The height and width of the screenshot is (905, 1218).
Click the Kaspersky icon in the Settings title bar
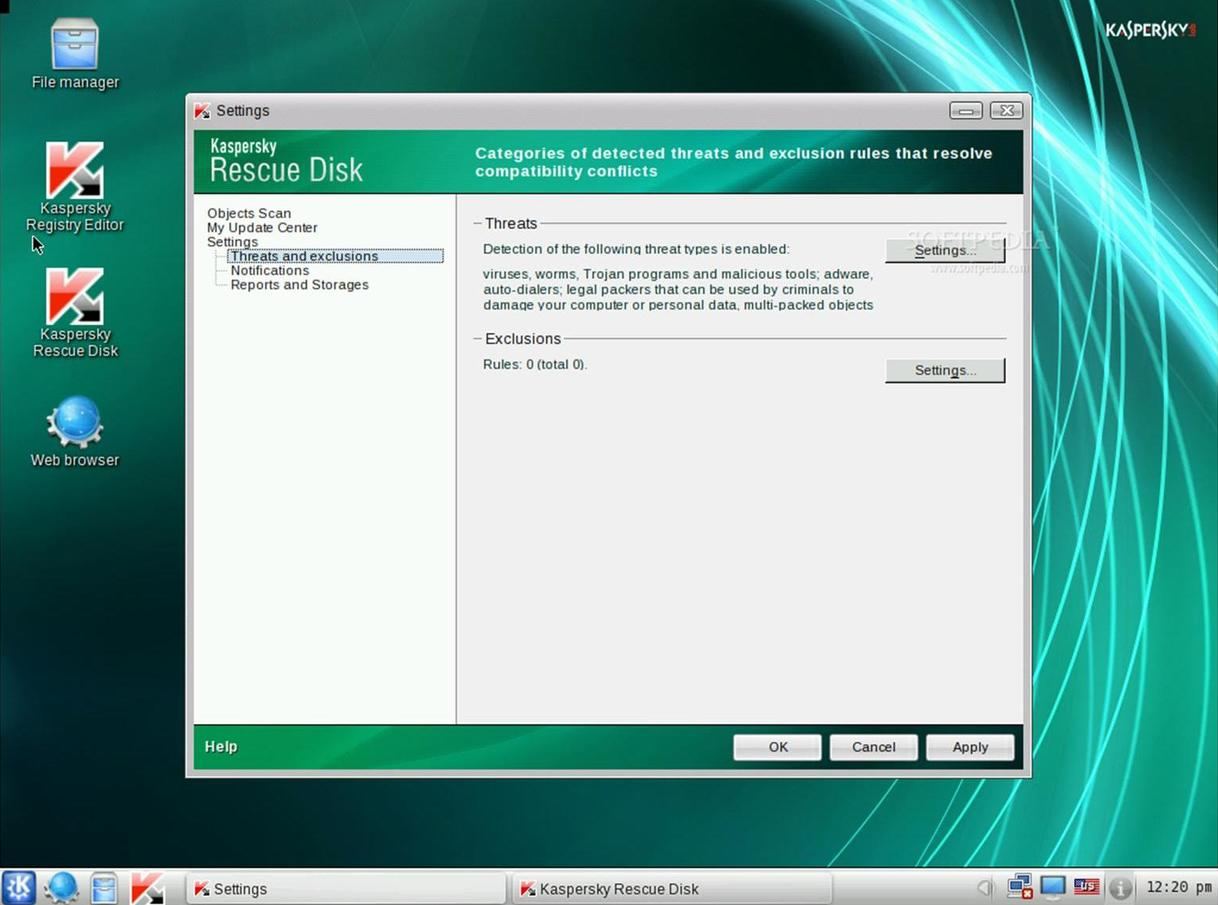coord(202,111)
